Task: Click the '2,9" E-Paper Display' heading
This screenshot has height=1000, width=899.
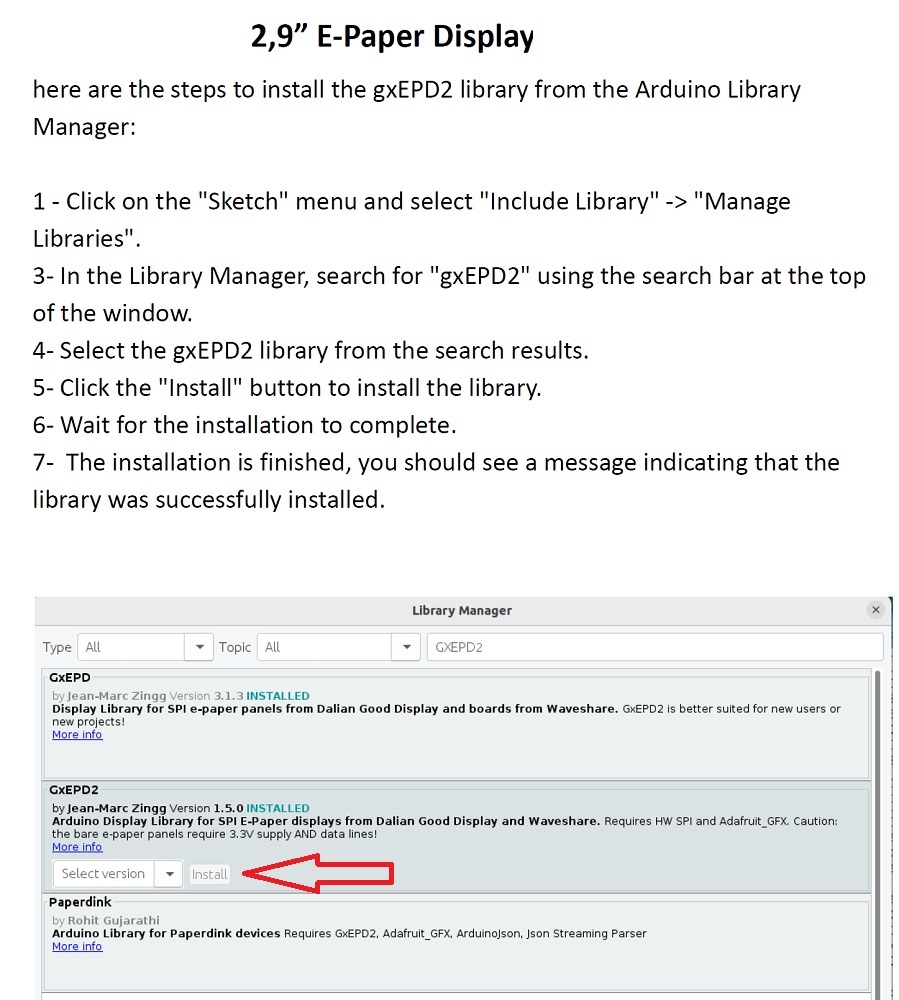Action: (392, 36)
